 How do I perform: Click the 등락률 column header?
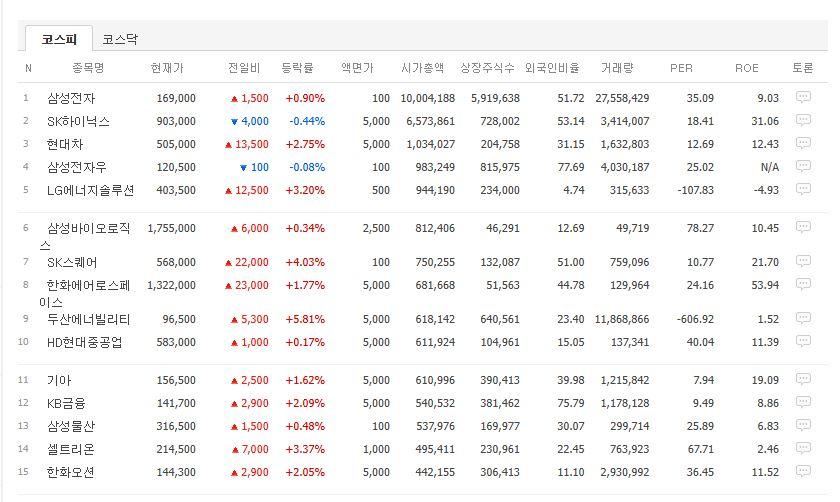297,68
